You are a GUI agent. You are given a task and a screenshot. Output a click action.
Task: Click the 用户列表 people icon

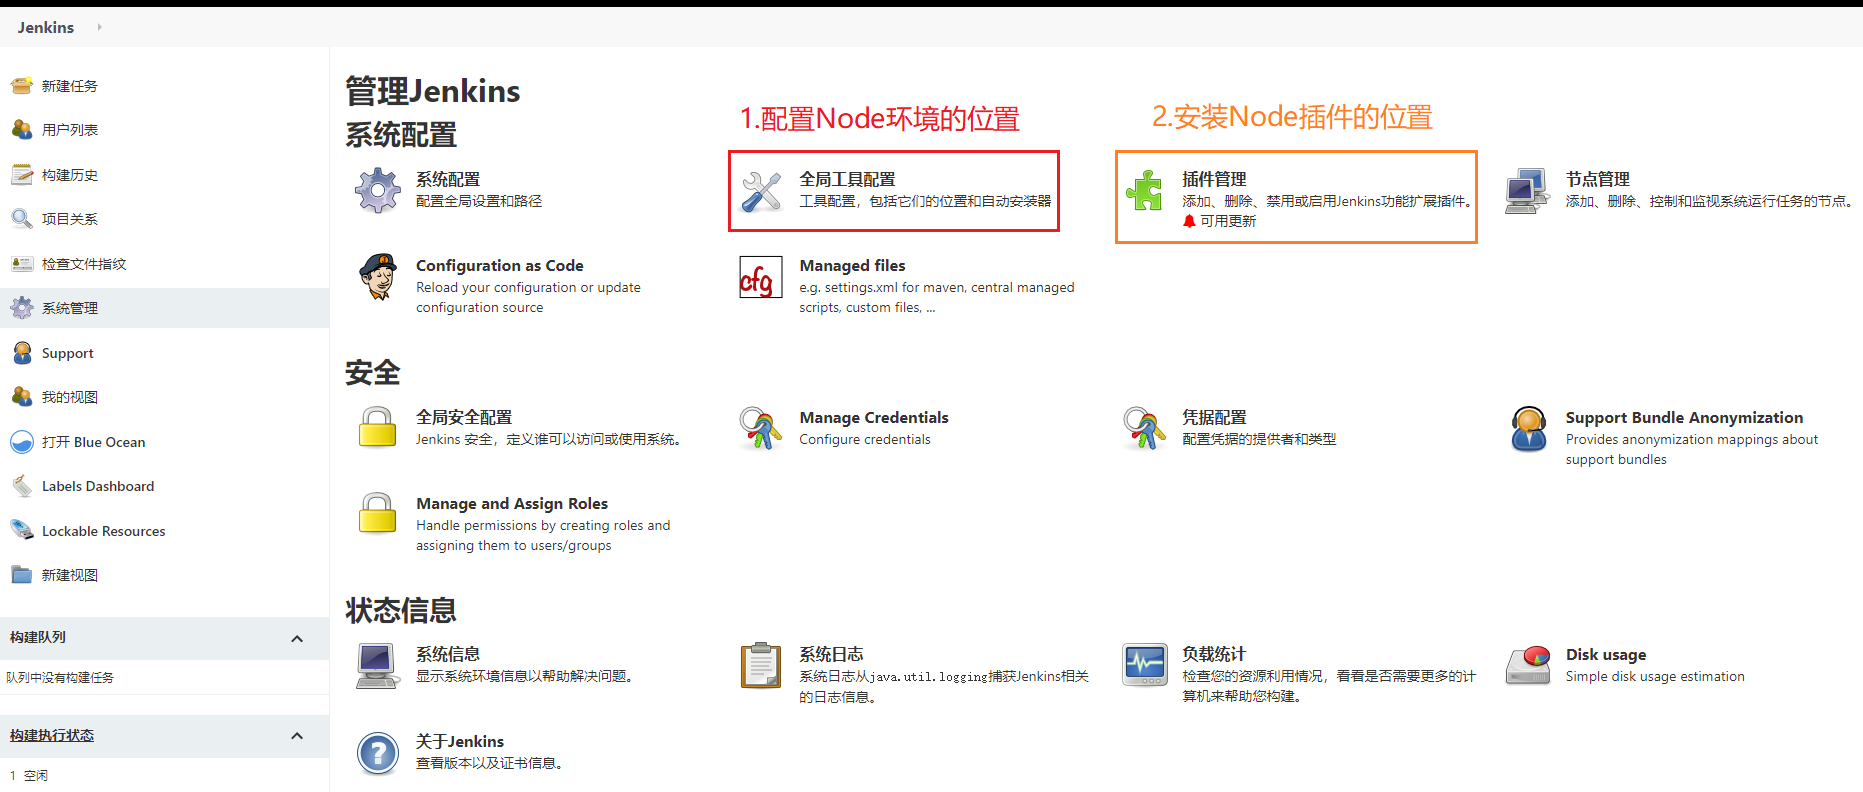22,130
